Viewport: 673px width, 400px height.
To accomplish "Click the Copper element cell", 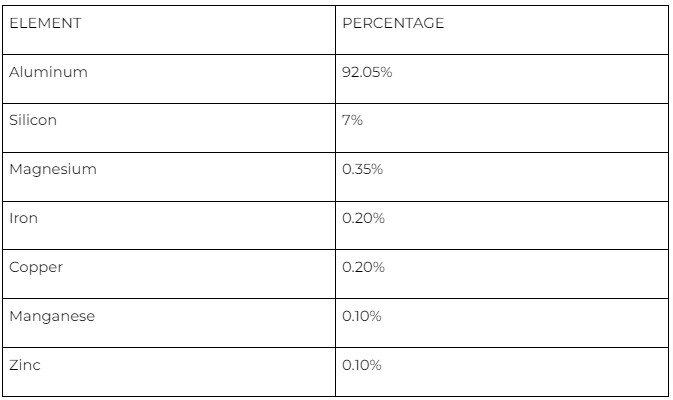I will 169,274.
